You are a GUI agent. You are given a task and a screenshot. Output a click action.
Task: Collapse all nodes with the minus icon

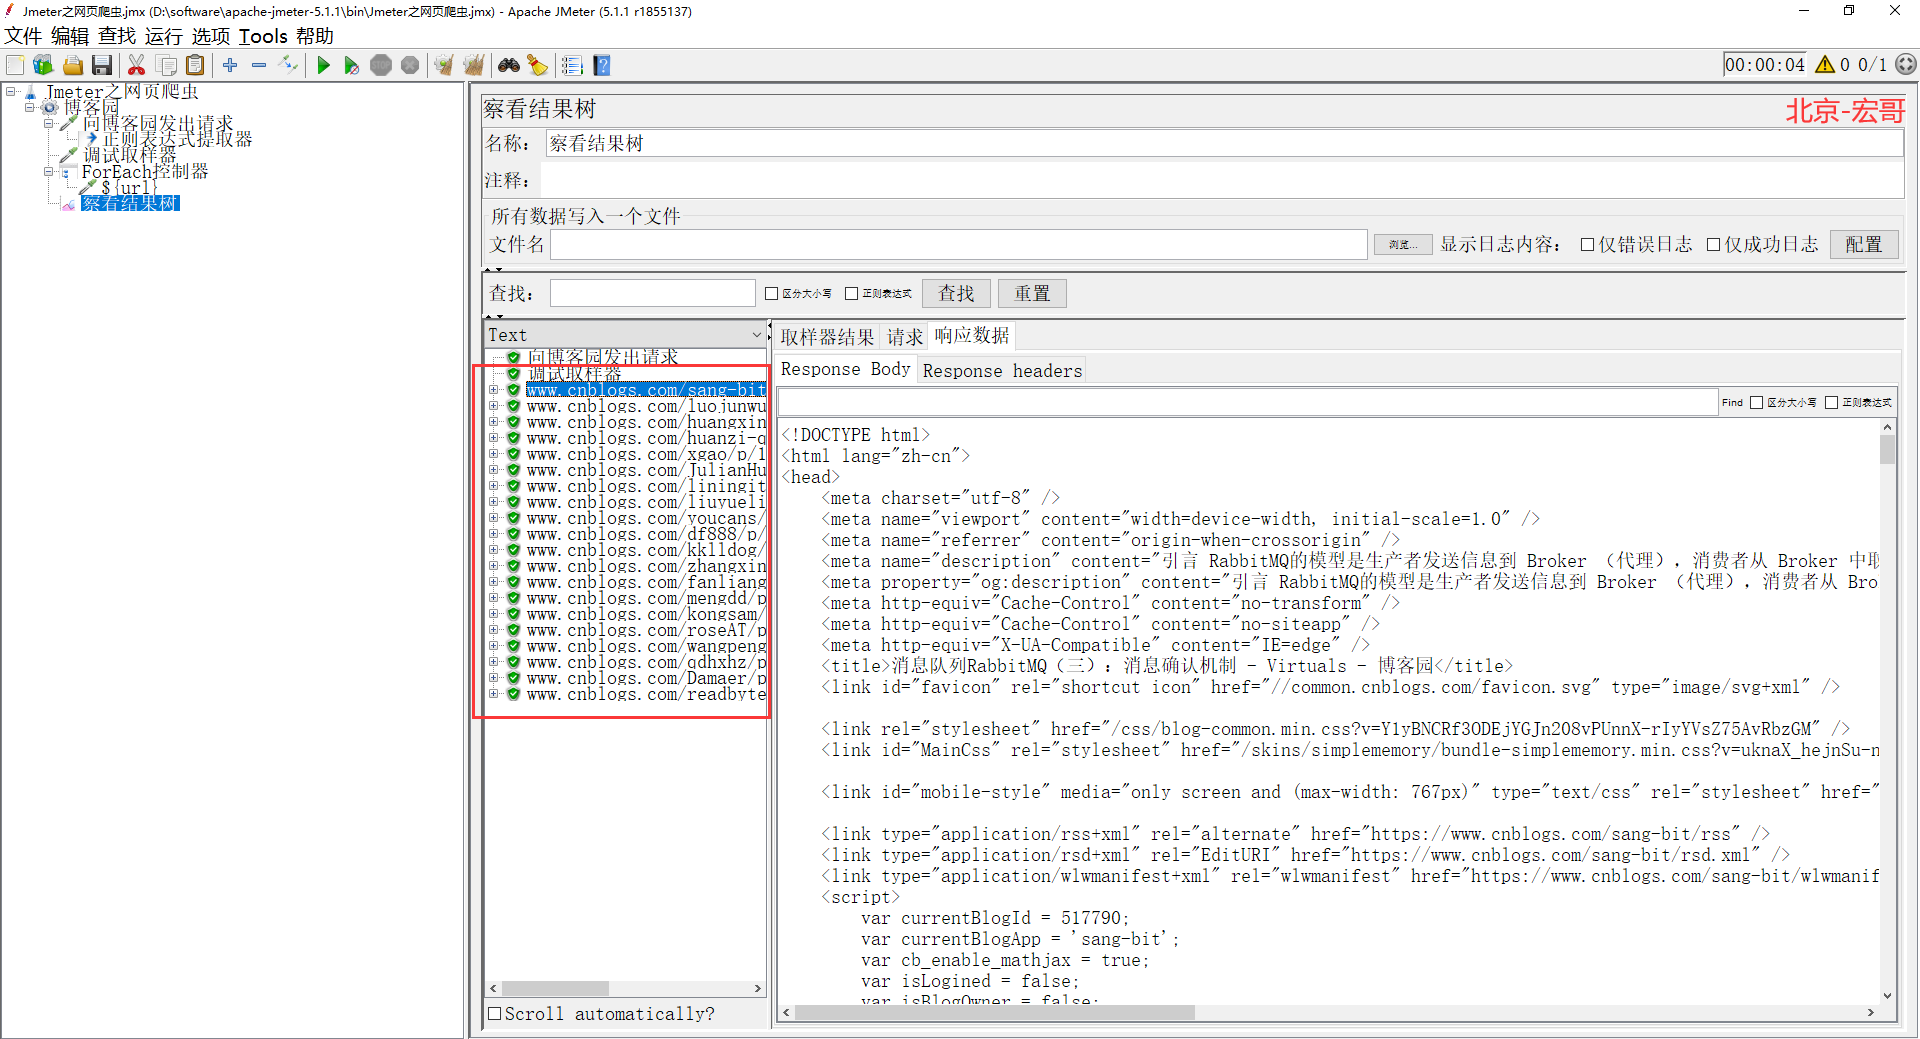[x=259, y=65]
